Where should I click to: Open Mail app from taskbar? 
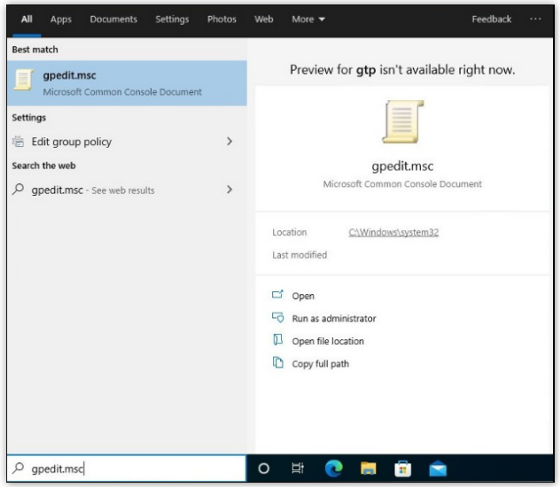click(x=438, y=469)
